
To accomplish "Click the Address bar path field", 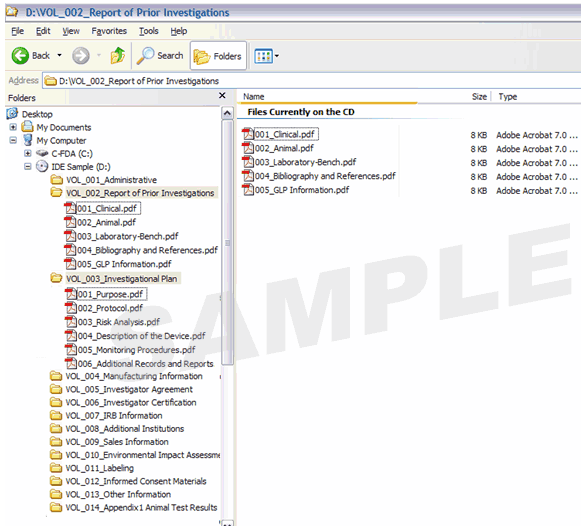I will coord(312,81).
